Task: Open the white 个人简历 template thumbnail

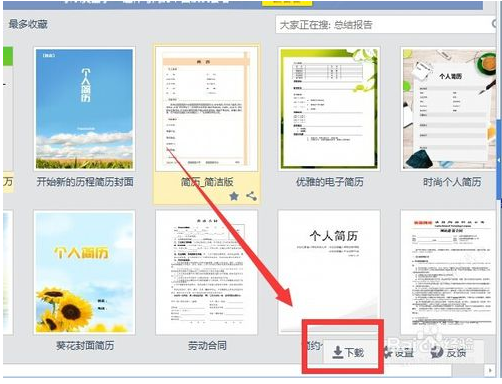Action: click(329, 272)
